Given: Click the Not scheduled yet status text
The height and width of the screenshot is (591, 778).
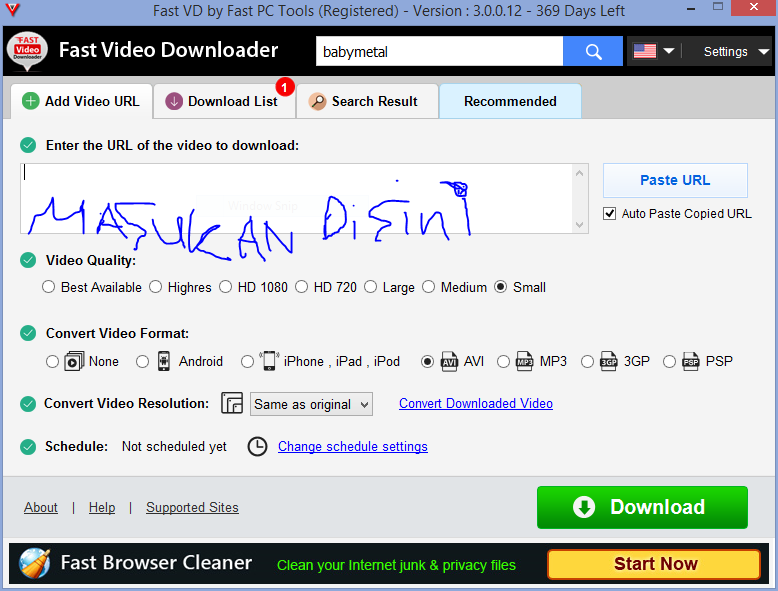Looking at the screenshot, I should (x=174, y=447).
